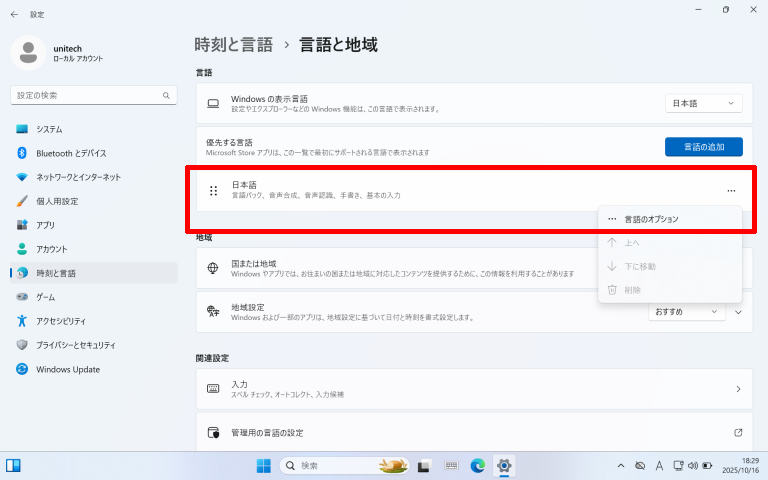Viewport: 768px width, 480px height.
Task: Open 管理用の言語の設定 external link
Action: pos(472,433)
